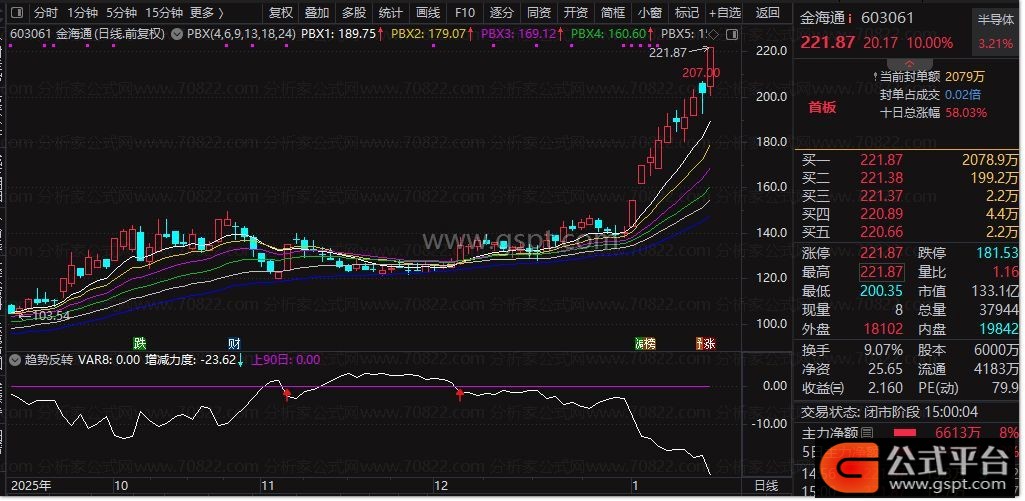Open the F10 company info menu
The image size is (1025, 501).
(464, 13)
